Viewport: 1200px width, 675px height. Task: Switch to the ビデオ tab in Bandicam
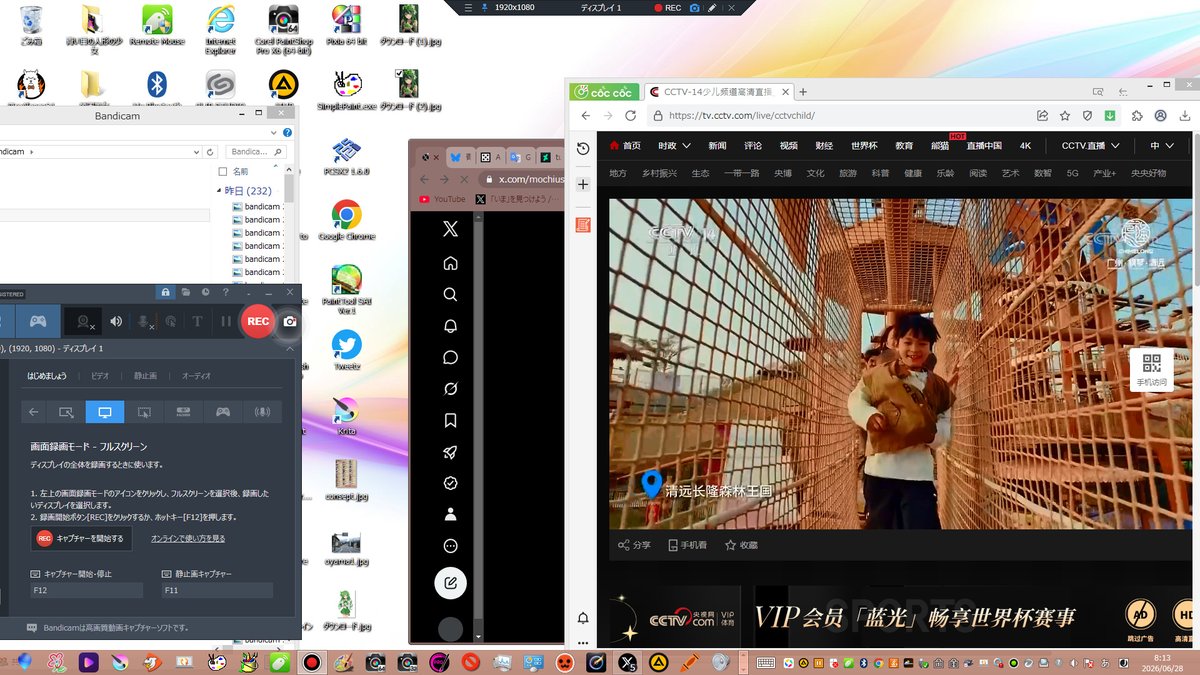point(100,376)
